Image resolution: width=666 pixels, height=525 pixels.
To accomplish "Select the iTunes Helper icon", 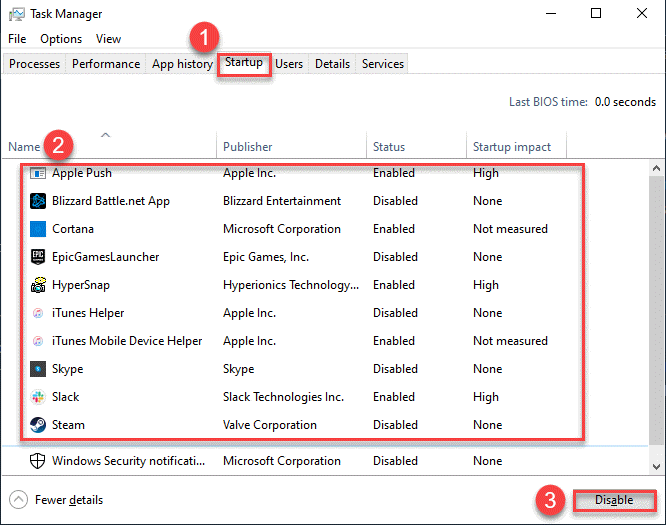I will 38,313.
